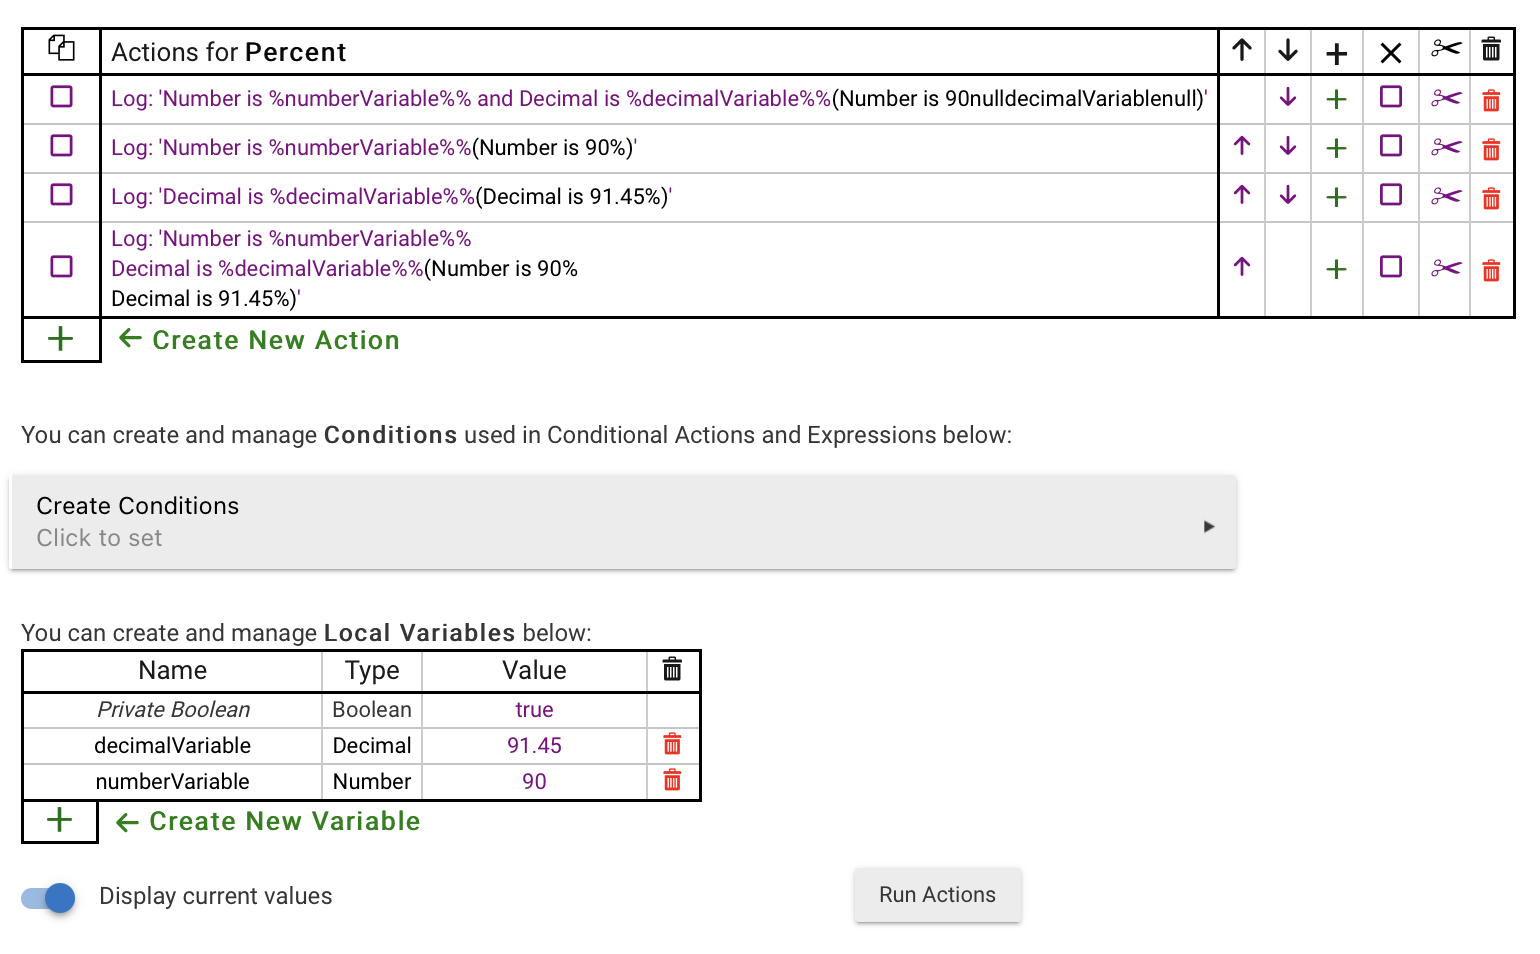Viewport: 1540px width, 954px height.
Task: Click the arrow on the Create Conditions row
Action: 1208,526
